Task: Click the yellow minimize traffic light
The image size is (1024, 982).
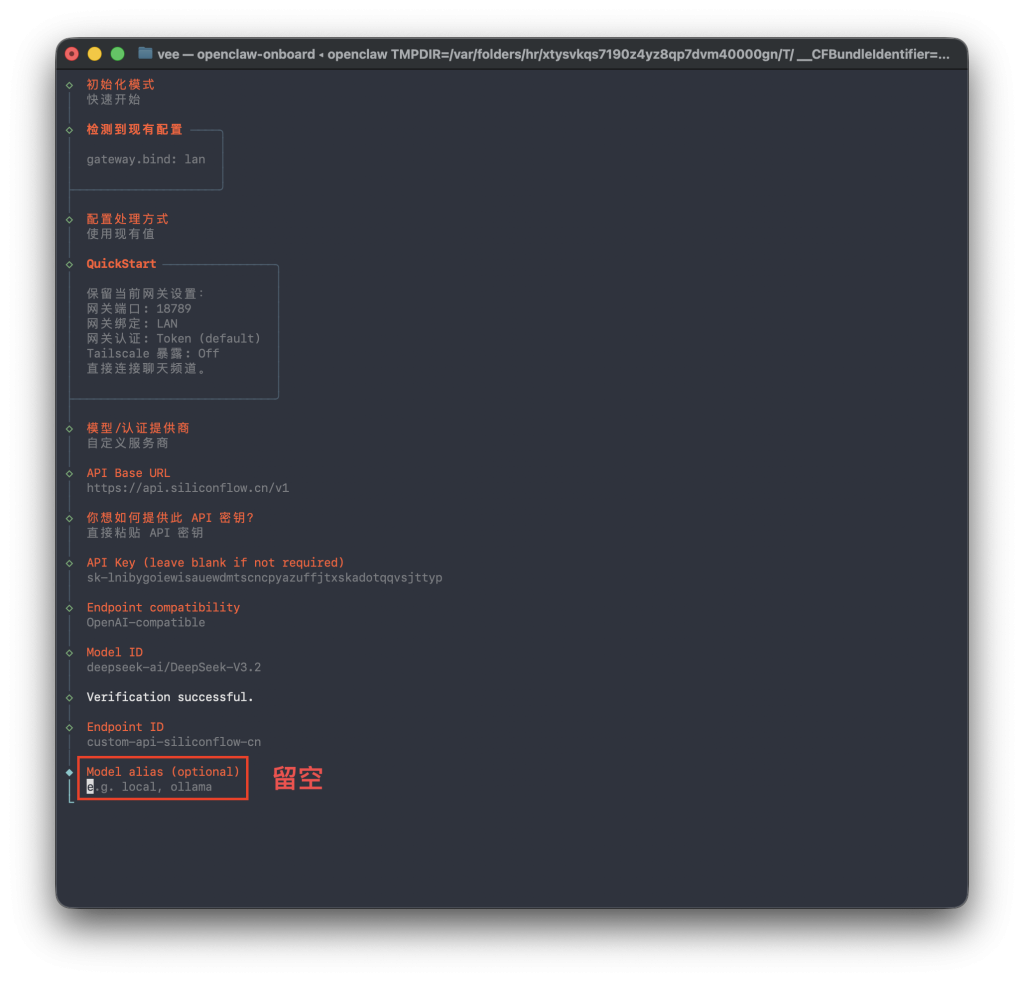Action: click(94, 54)
